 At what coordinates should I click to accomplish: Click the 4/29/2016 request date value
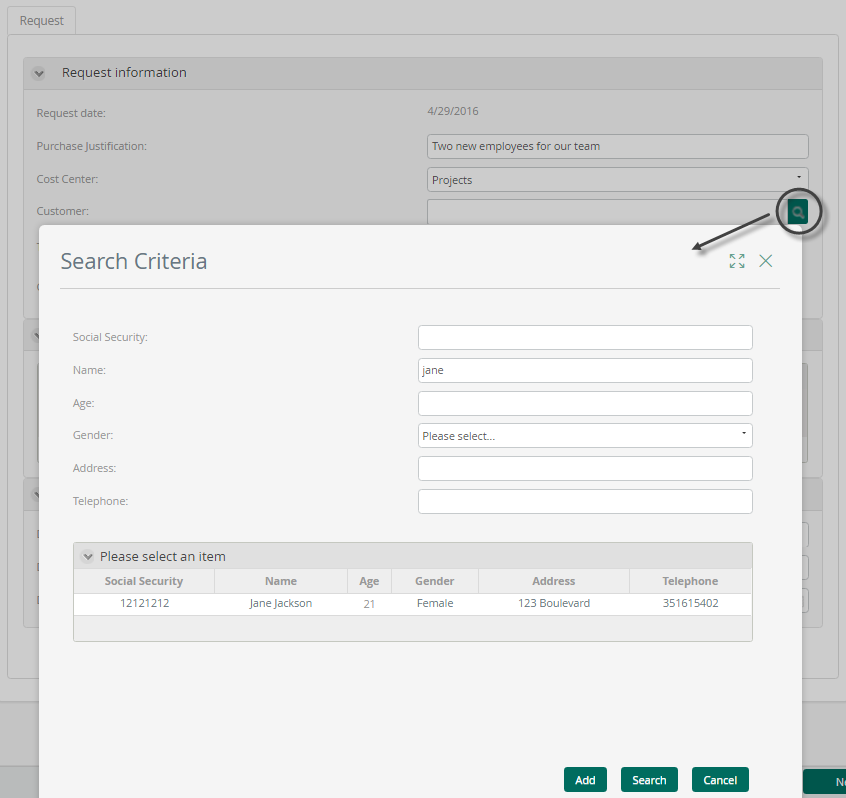pos(453,111)
